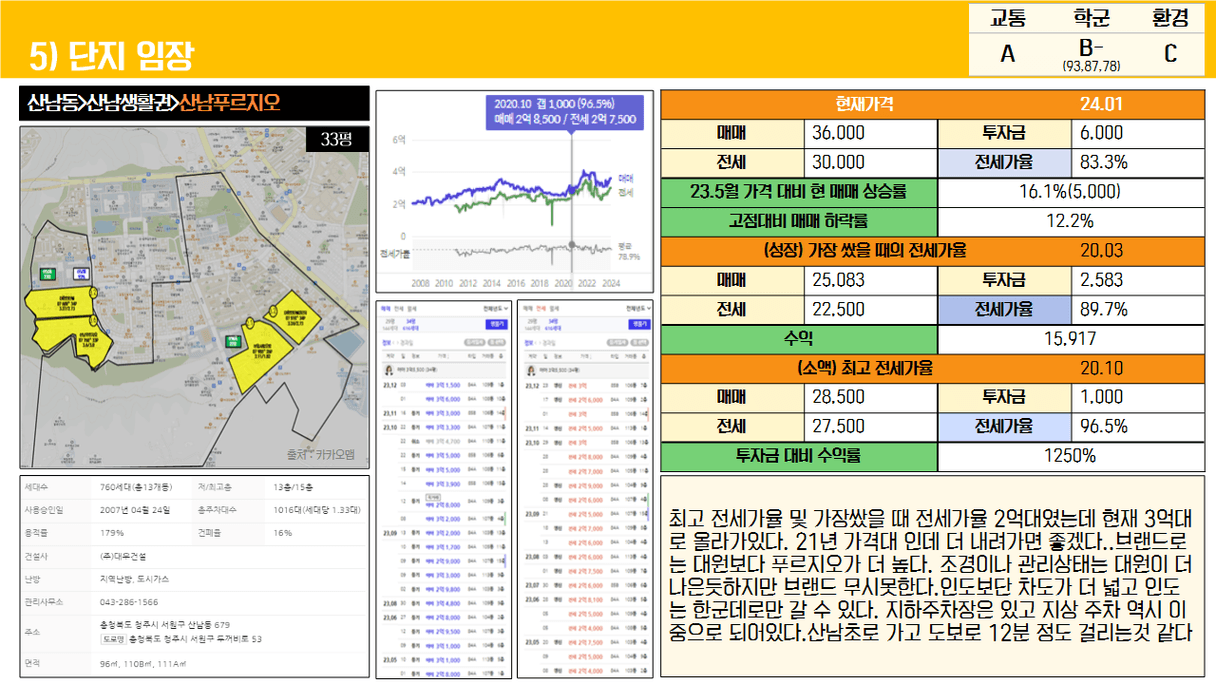Click the blue 매매 legend label on the chart

point(627,178)
